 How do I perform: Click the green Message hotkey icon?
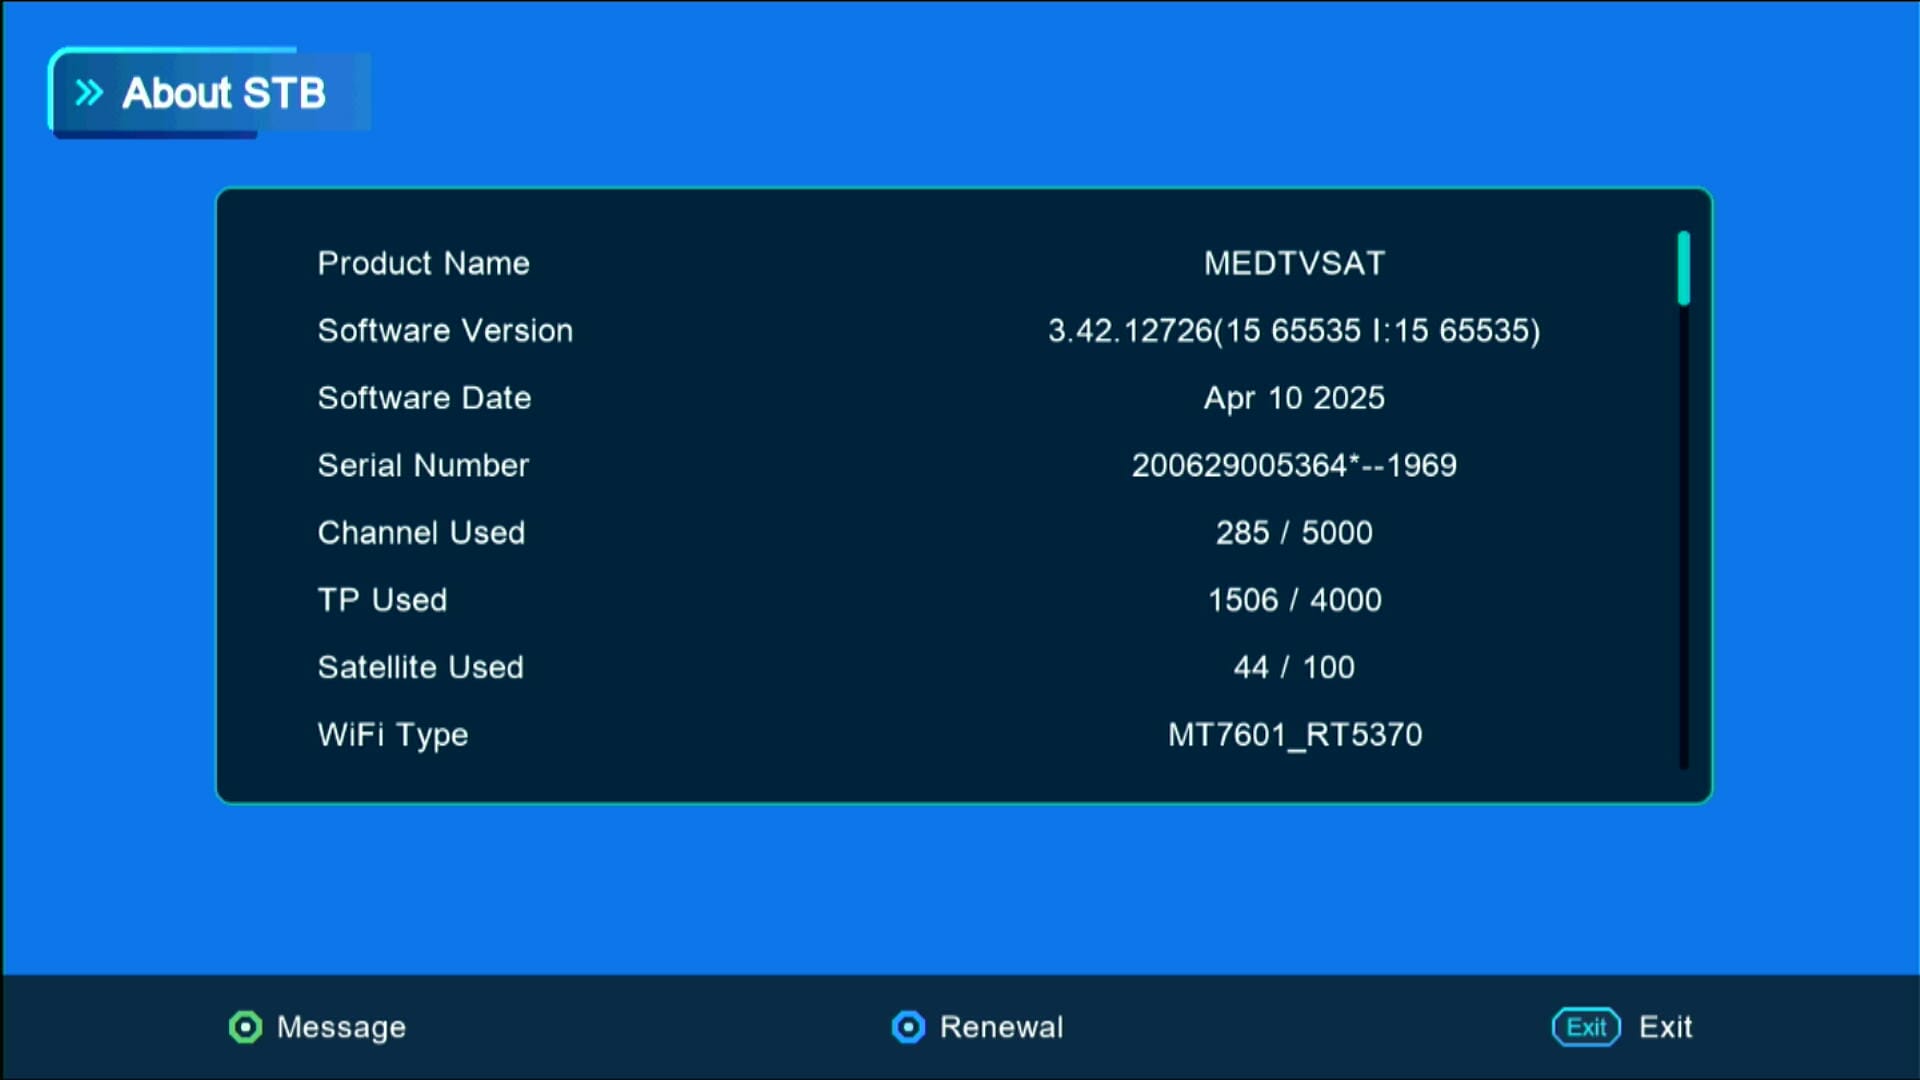tap(245, 1027)
